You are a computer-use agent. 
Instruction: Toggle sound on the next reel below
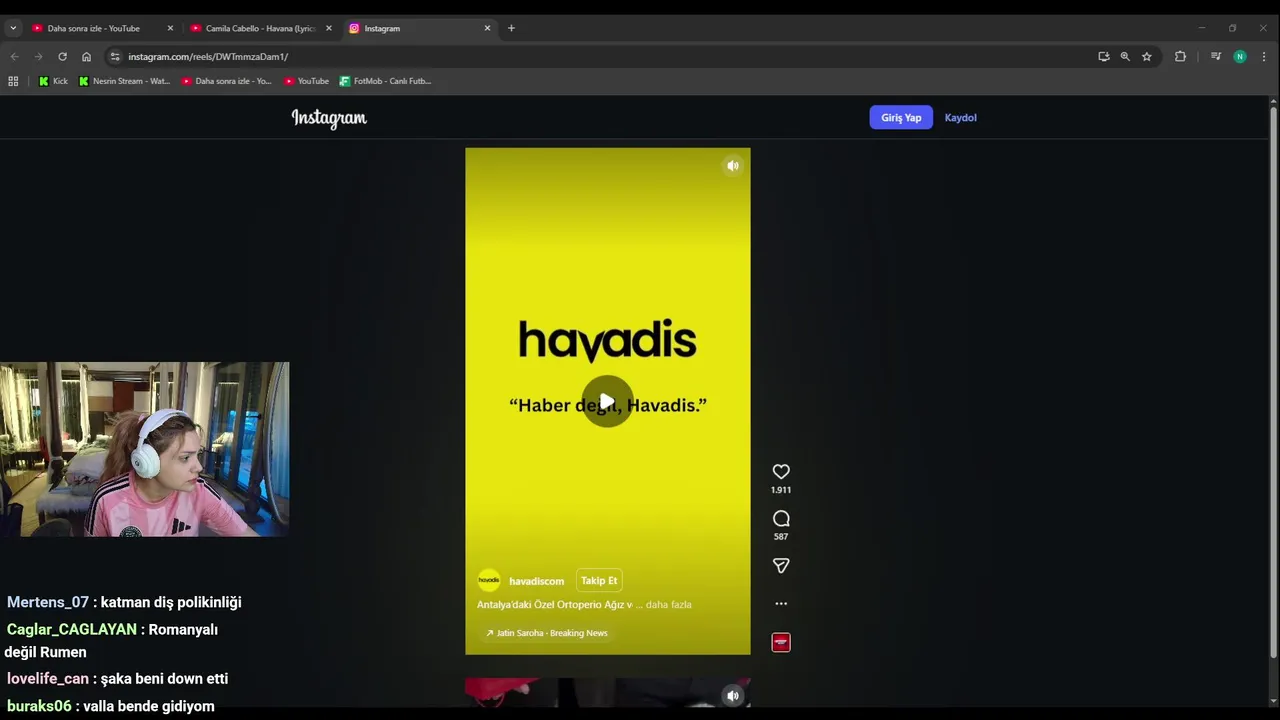tap(733, 695)
